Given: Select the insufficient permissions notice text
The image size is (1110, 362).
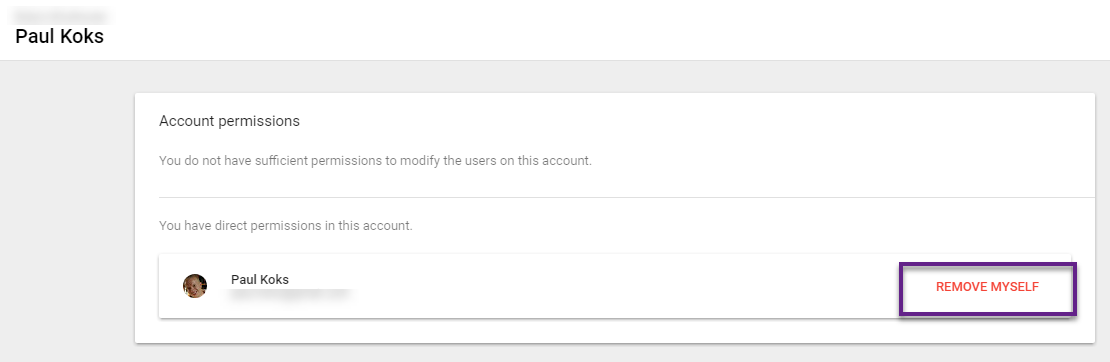Looking at the screenshot, I should [375, 161].
